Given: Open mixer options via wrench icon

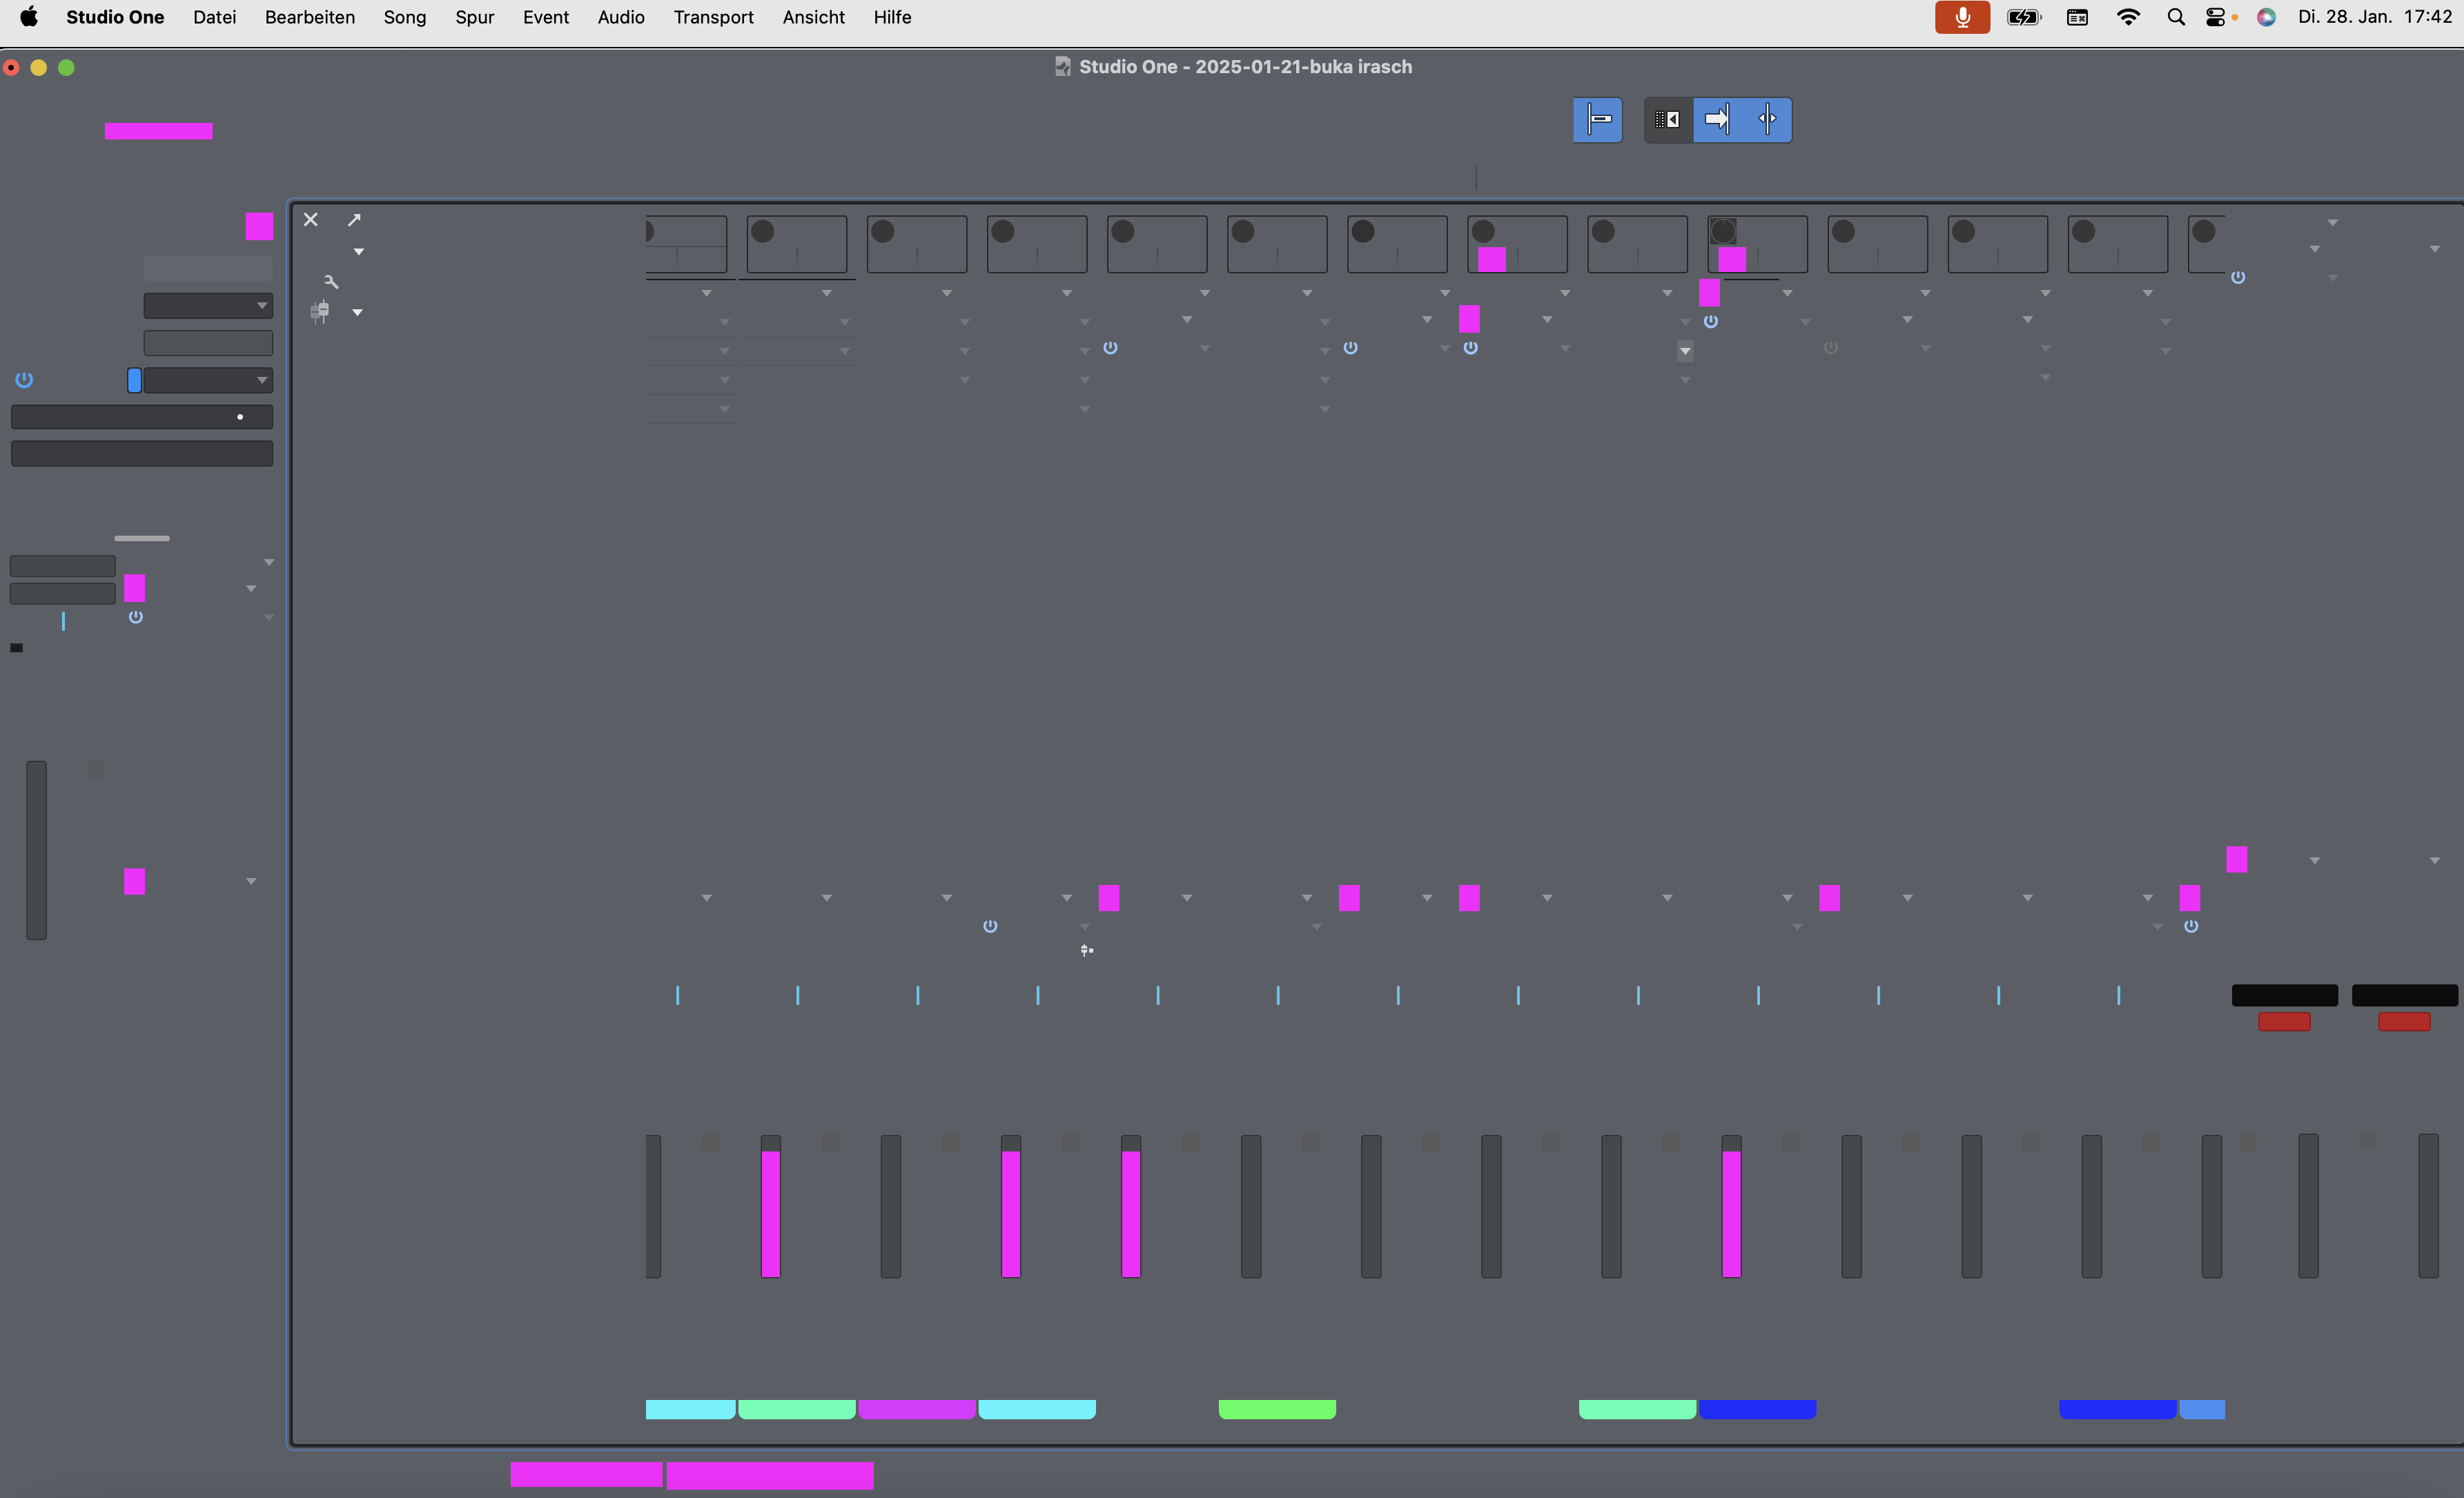Looking at the screenshot, I should 331,282.
